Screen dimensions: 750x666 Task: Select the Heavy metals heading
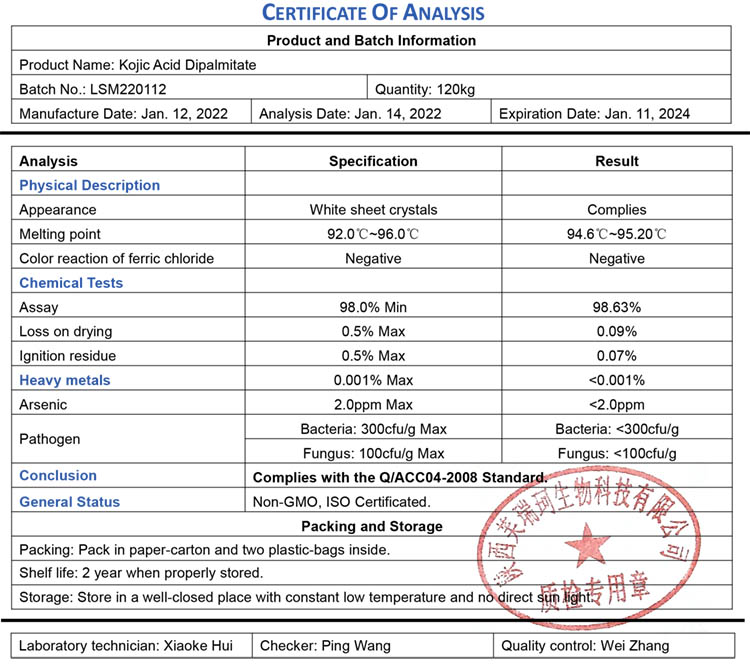65,380
